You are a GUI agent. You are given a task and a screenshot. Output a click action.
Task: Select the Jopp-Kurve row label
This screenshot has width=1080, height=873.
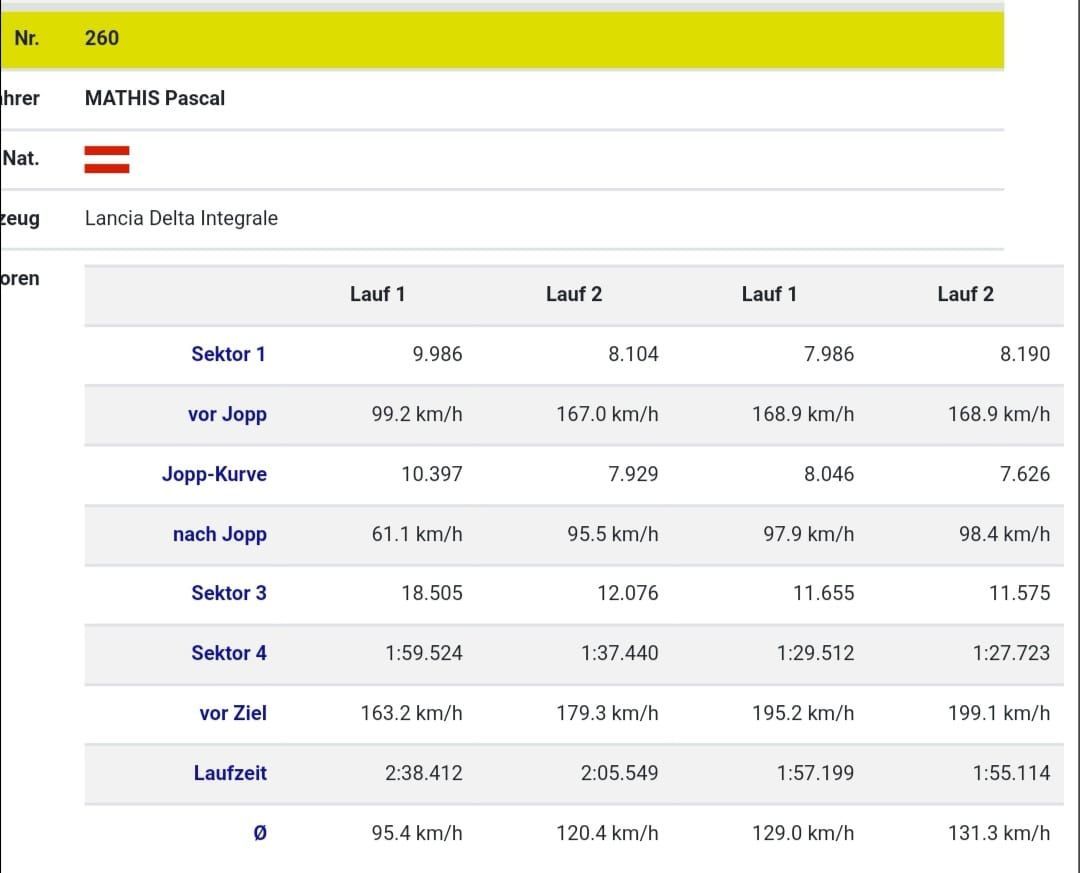coord(214,474)
